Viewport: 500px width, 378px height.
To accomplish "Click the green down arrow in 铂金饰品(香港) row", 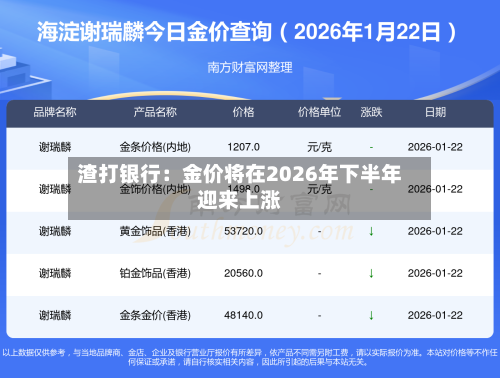I will tap(371, 273).
